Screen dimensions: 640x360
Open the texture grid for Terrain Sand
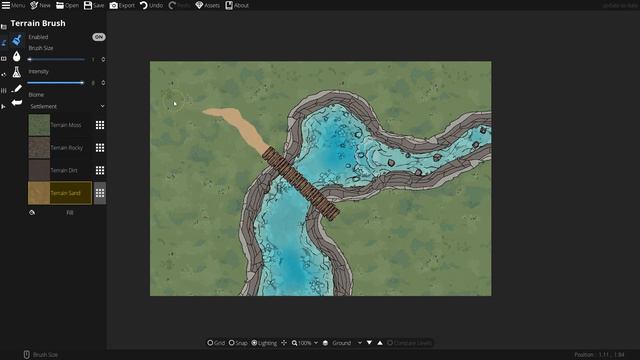tap(100, 193)
